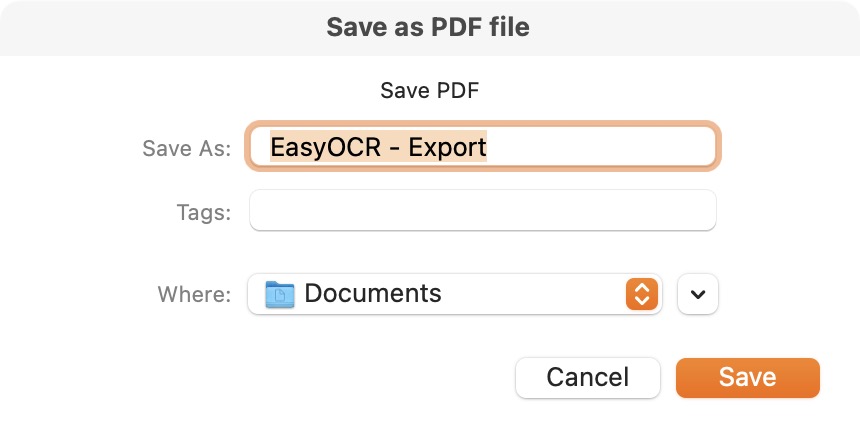Click the orange up-down arrows icon
Image resolution: width=860 pixels, height=438 pixels.
[642, 294]
